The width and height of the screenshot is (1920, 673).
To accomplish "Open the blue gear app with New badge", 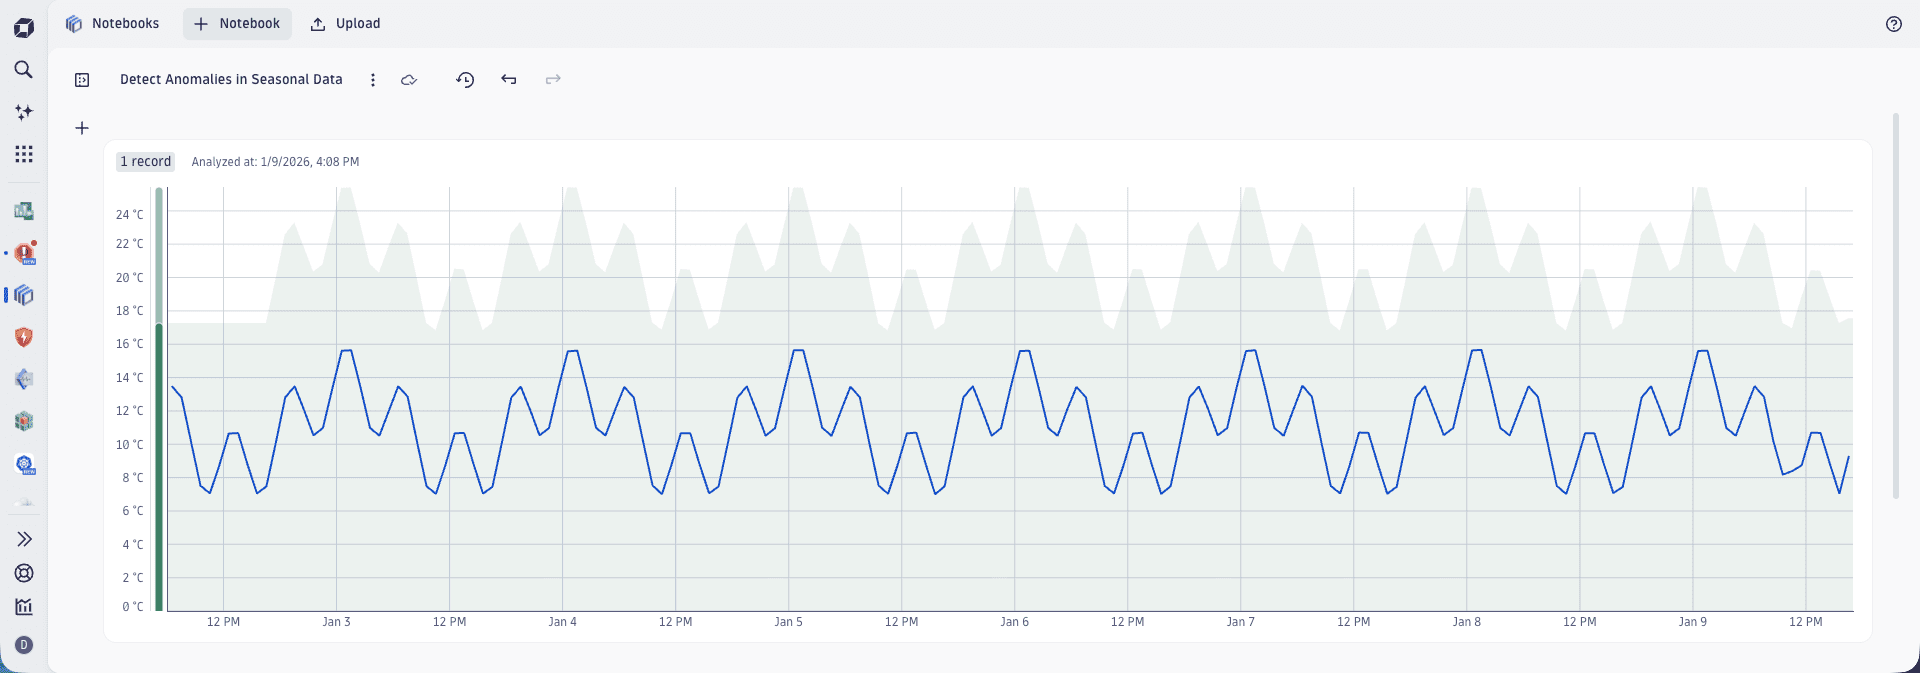I will click(25, 465).
